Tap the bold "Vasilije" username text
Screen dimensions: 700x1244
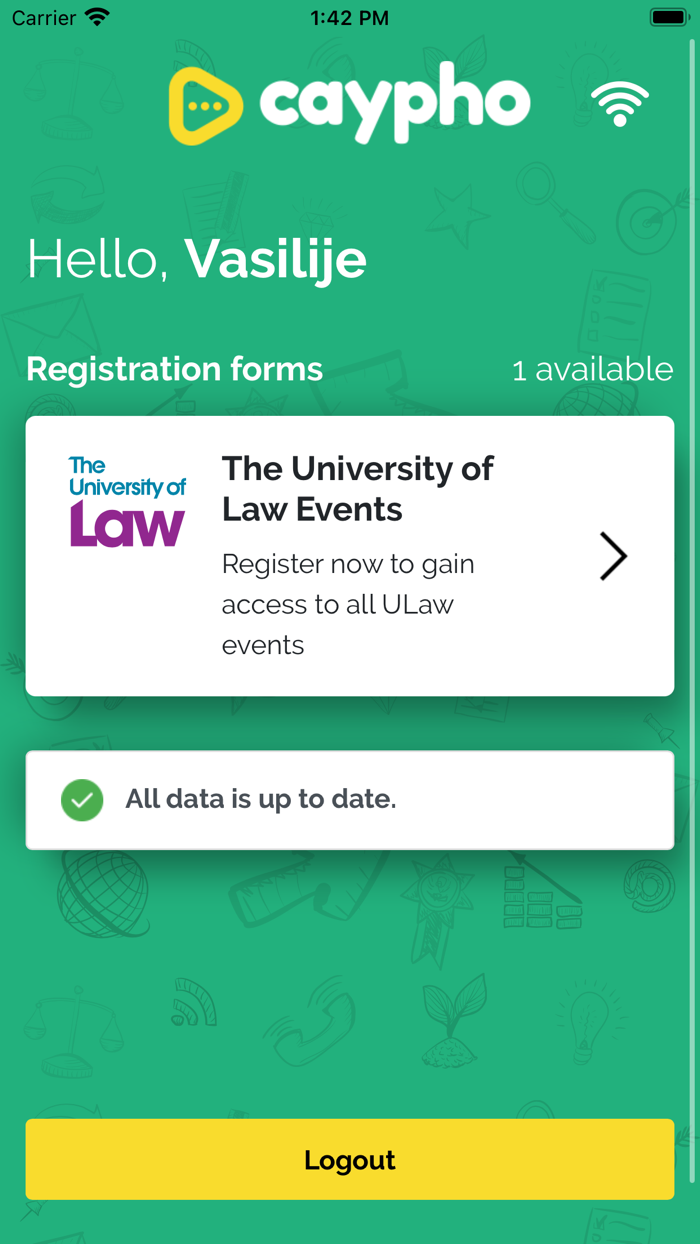[276, 259]
